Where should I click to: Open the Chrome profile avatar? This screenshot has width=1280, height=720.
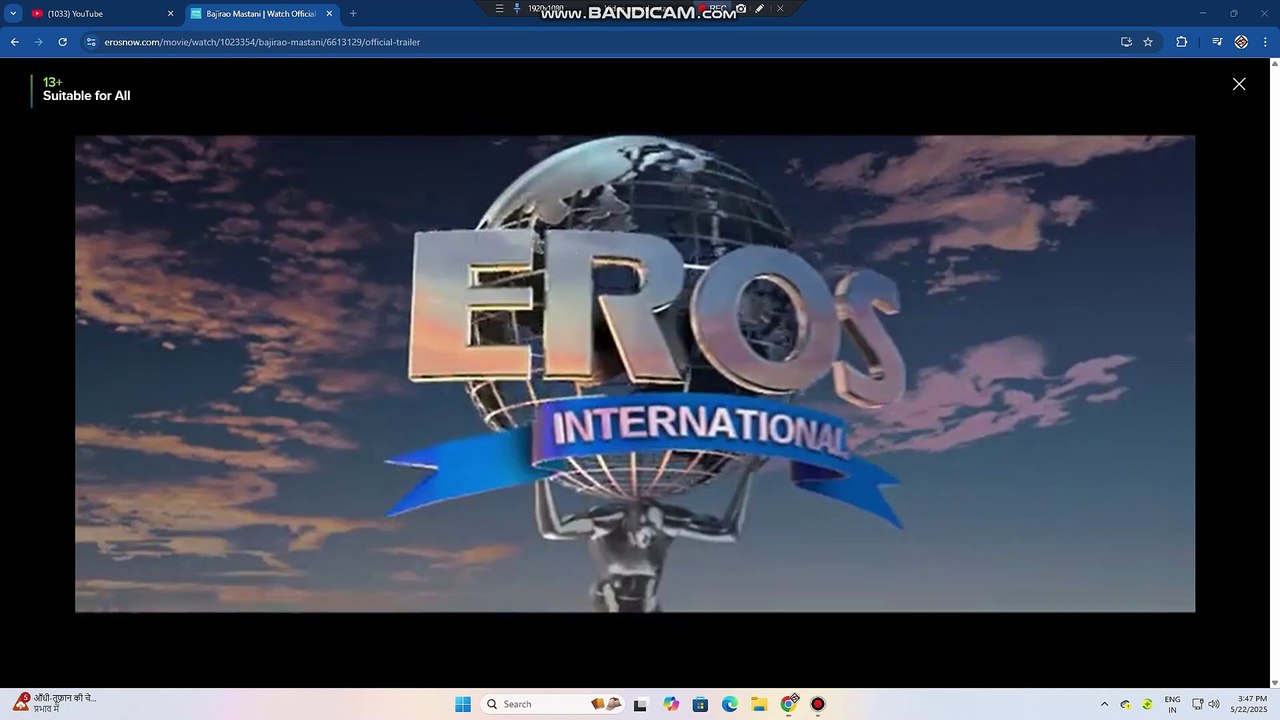click(x=1241, y=42)
